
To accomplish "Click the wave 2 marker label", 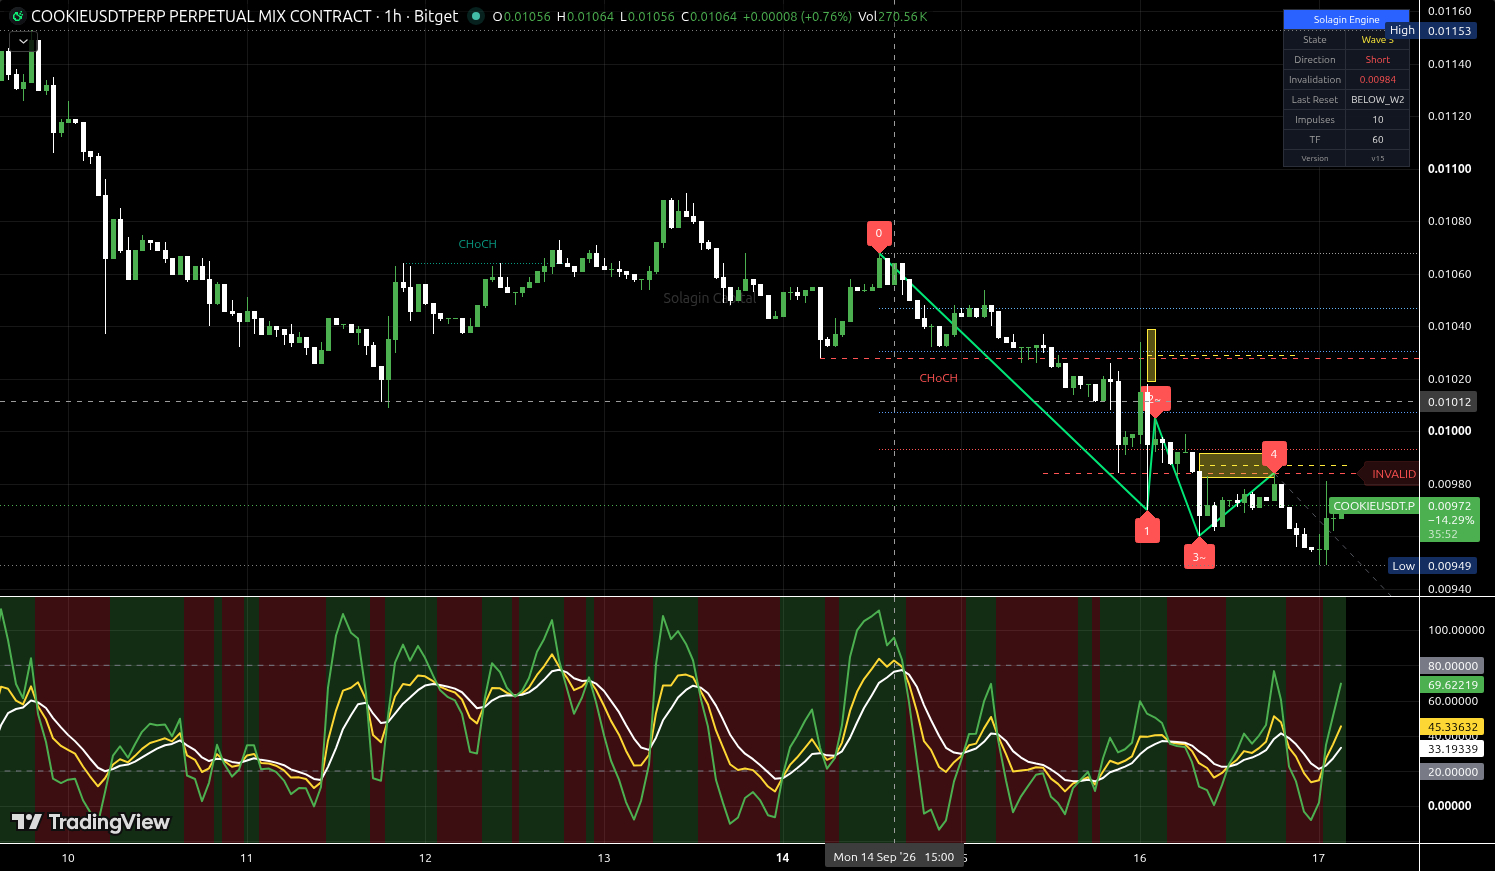I will click(x=1155, y=398).
